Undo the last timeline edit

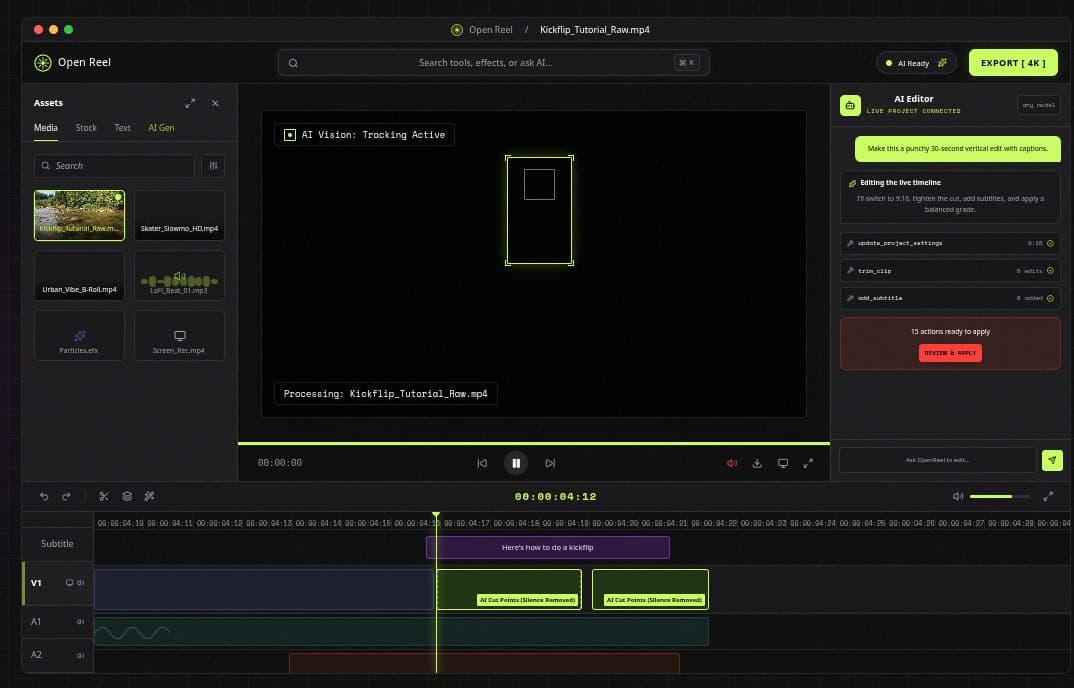pos(44,496)
